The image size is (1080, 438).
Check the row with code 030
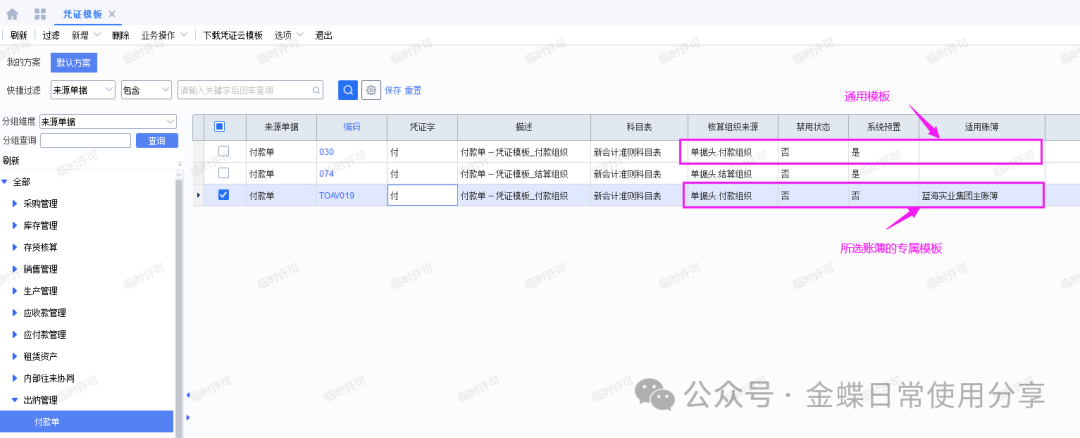coord(223,152)
